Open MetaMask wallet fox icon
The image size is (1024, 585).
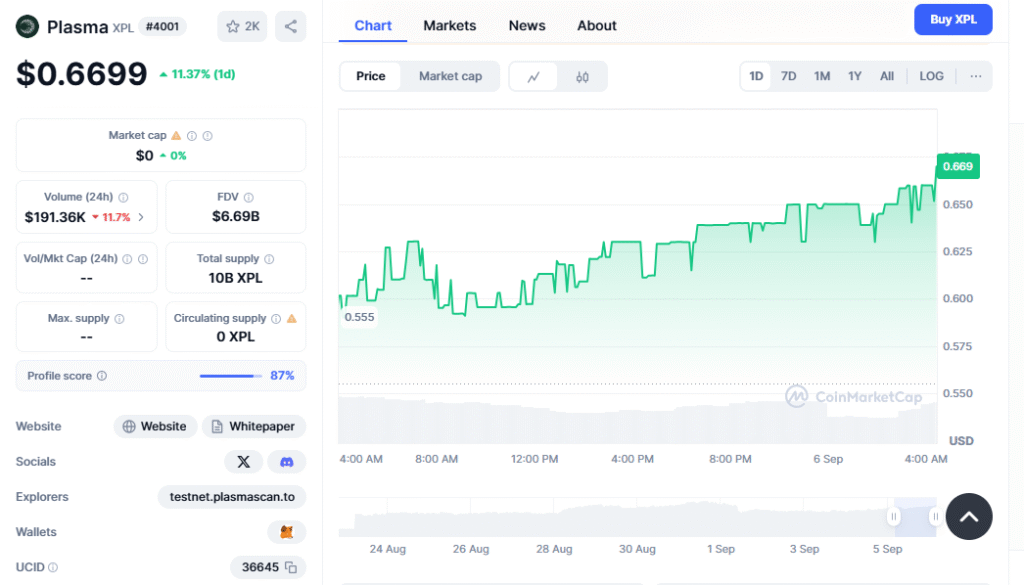[x=287, y=532]
